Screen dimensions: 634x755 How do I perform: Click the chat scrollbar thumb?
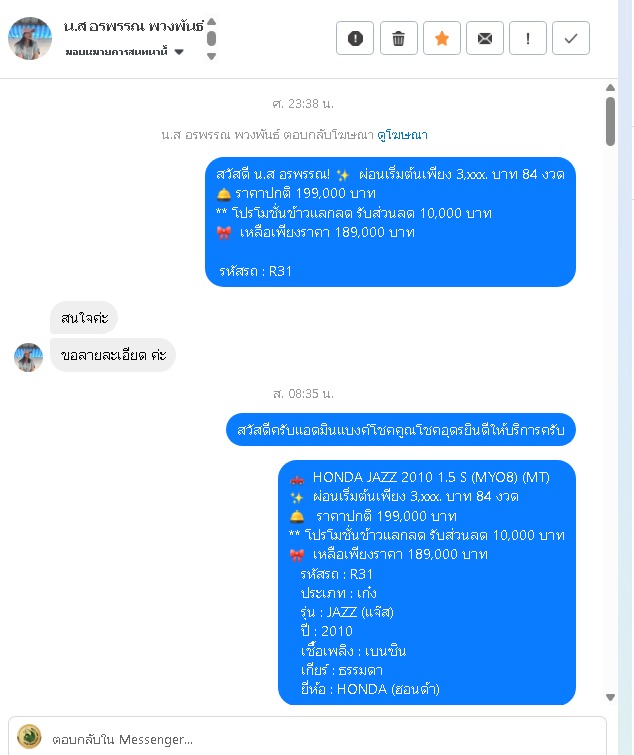click(610, 121)
